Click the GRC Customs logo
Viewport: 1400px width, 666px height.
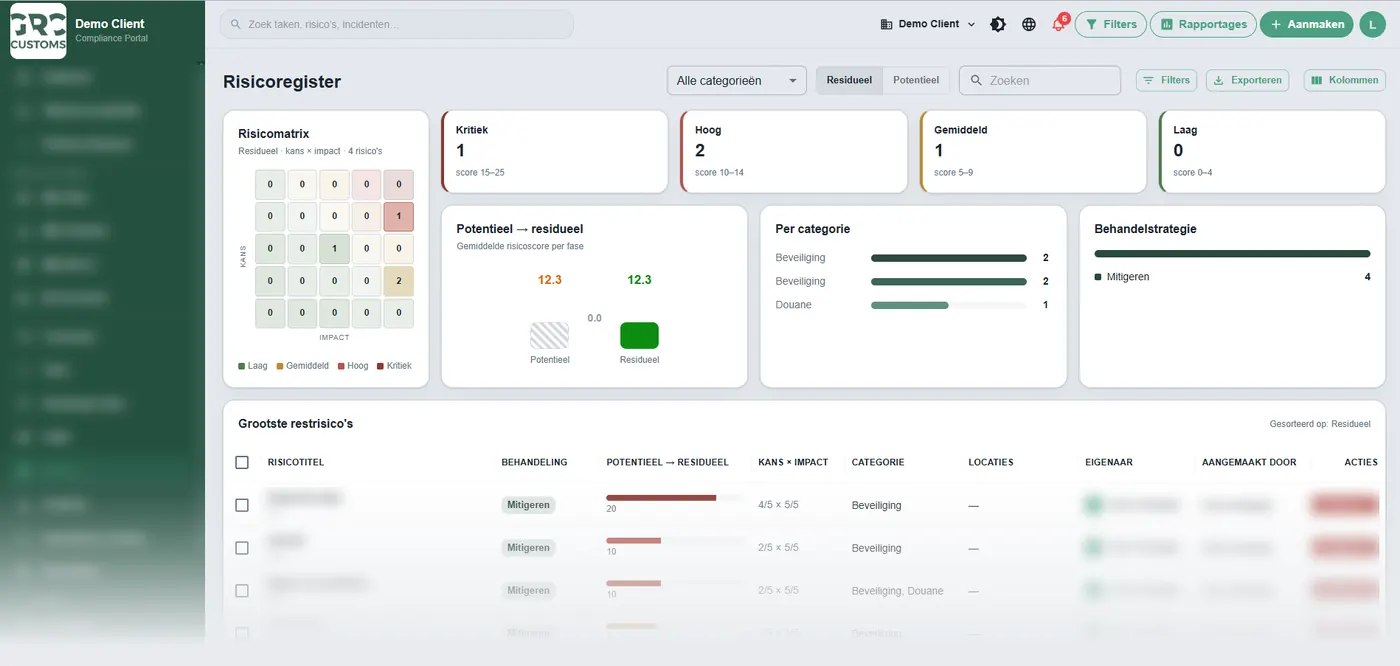click(38, 31)
